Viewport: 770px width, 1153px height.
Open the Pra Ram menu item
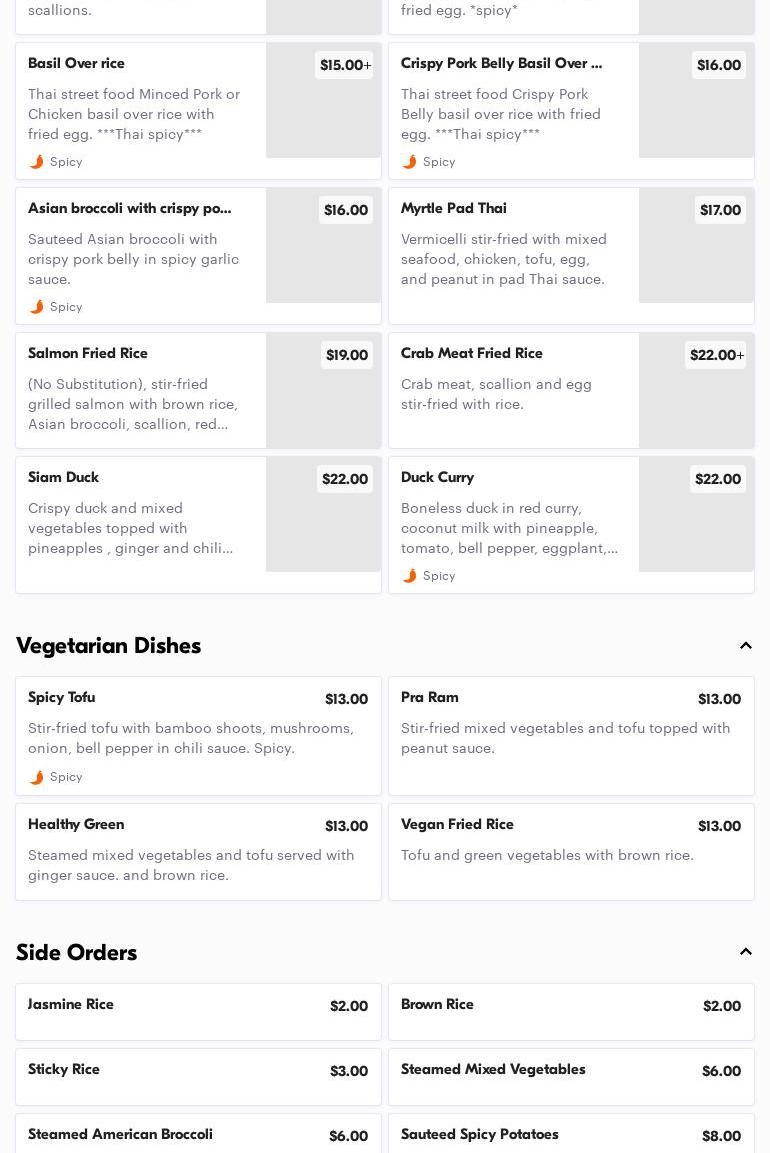click(571, 735)
